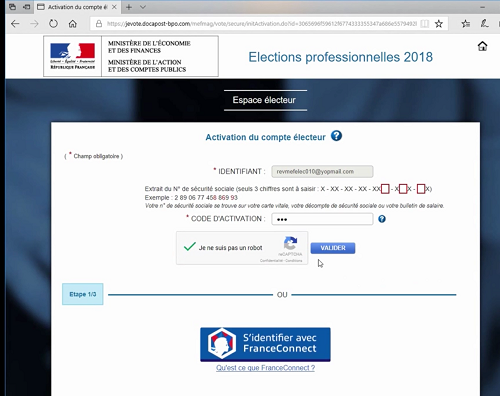Click the République Française logo

[x=73, y=56]
